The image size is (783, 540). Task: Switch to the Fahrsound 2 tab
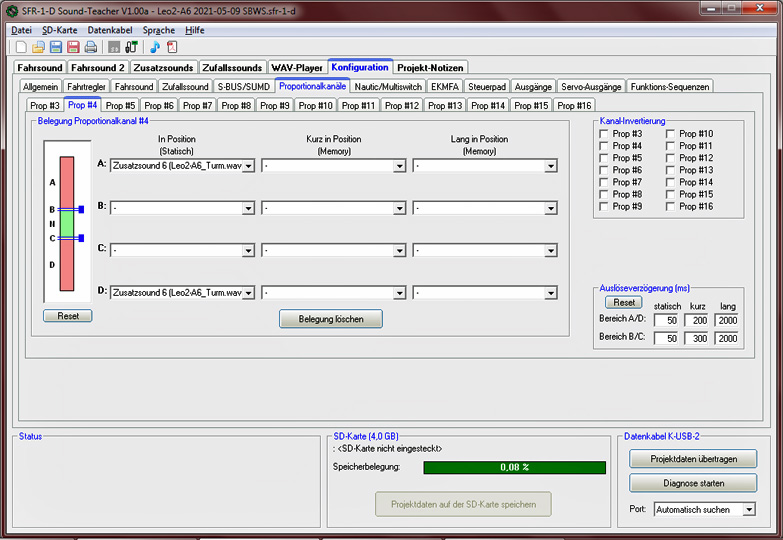pyautogui.click(x=98, y=67)
